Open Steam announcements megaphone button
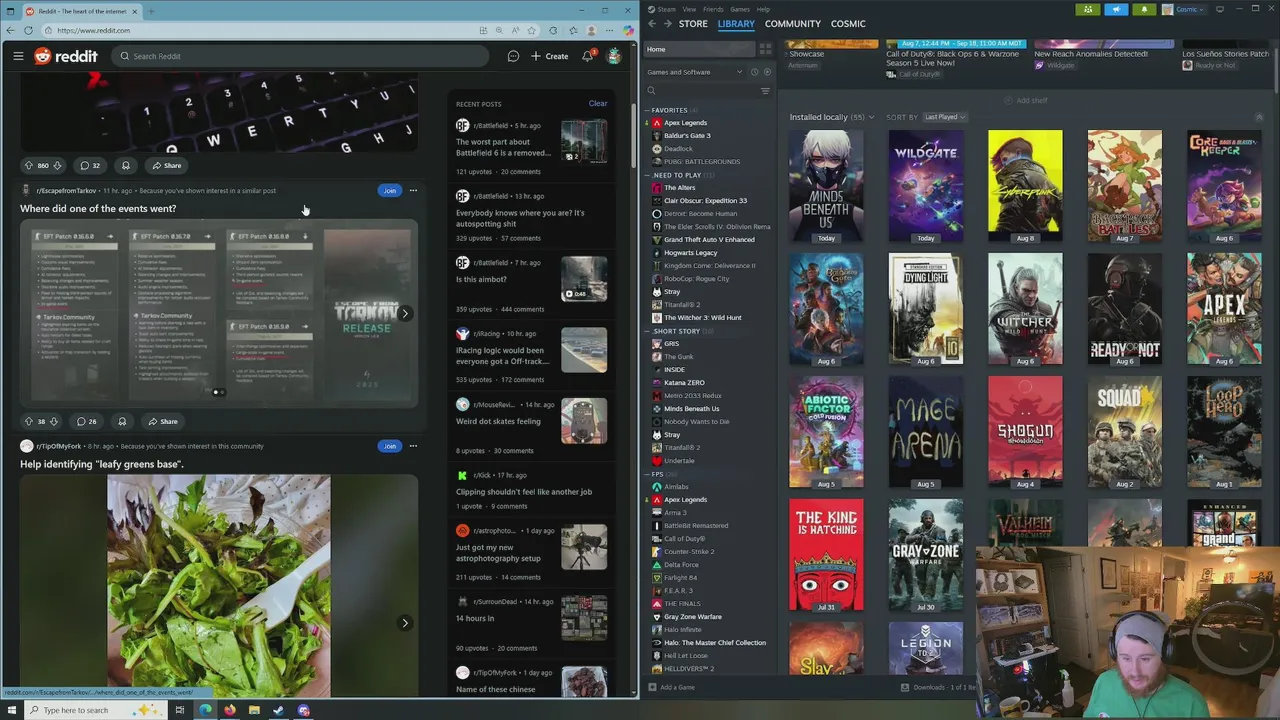This screenshot has height=720, width=1280. (1116, 9)
